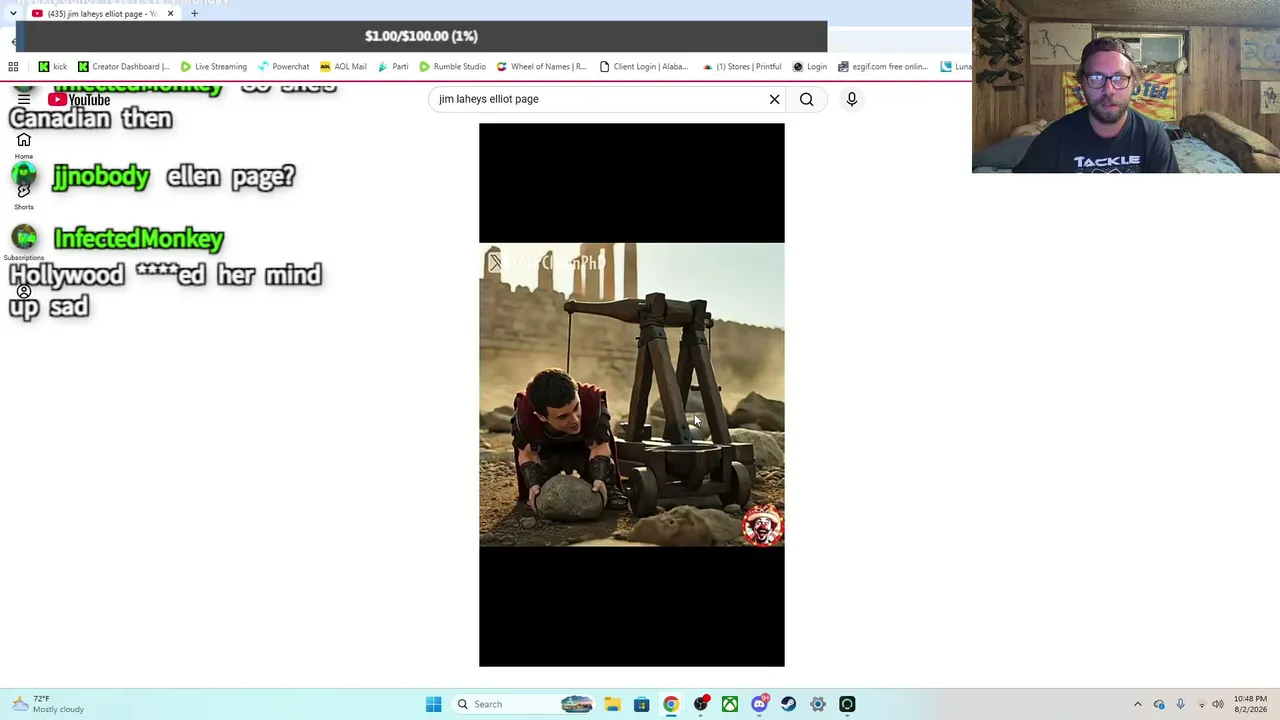Open the Xbox app from the taskbar
The height and width of the screenshot is (720, 1280).
(x=730, y=704)
